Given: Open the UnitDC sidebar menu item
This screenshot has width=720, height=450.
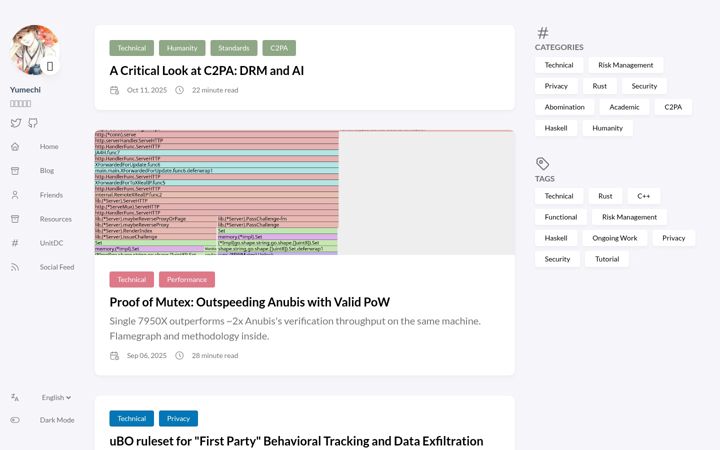Looking at the screenshot, I should coord(51,243).
